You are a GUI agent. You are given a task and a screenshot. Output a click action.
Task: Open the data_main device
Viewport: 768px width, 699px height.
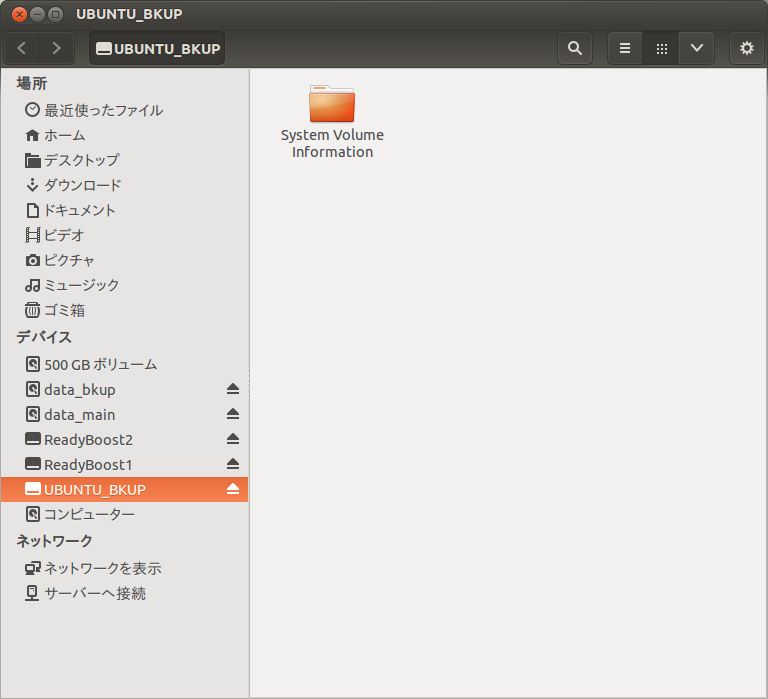(x=124, y=414)
